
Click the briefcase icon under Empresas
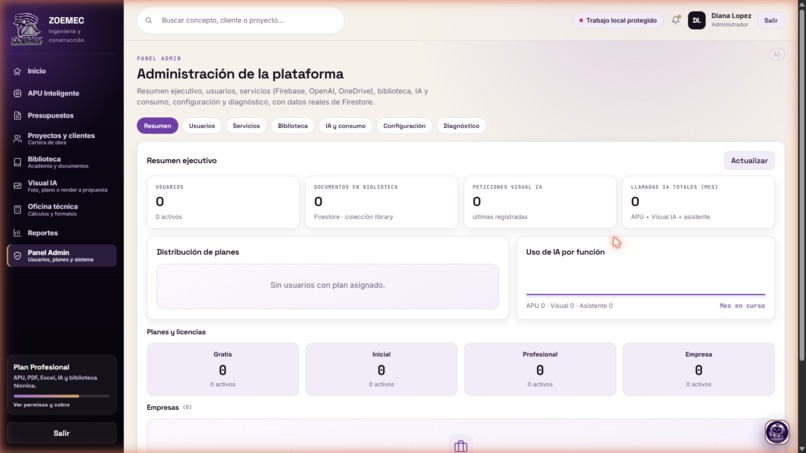(x=461, y=446)
